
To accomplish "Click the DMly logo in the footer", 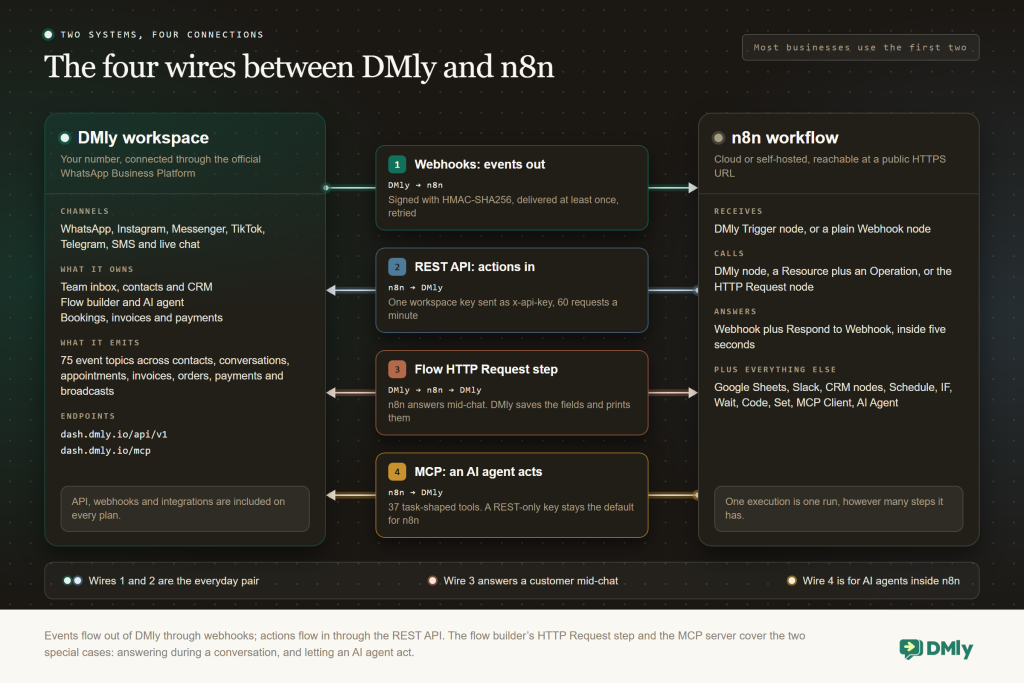I will pyautogui.click(x=936, y=648).
